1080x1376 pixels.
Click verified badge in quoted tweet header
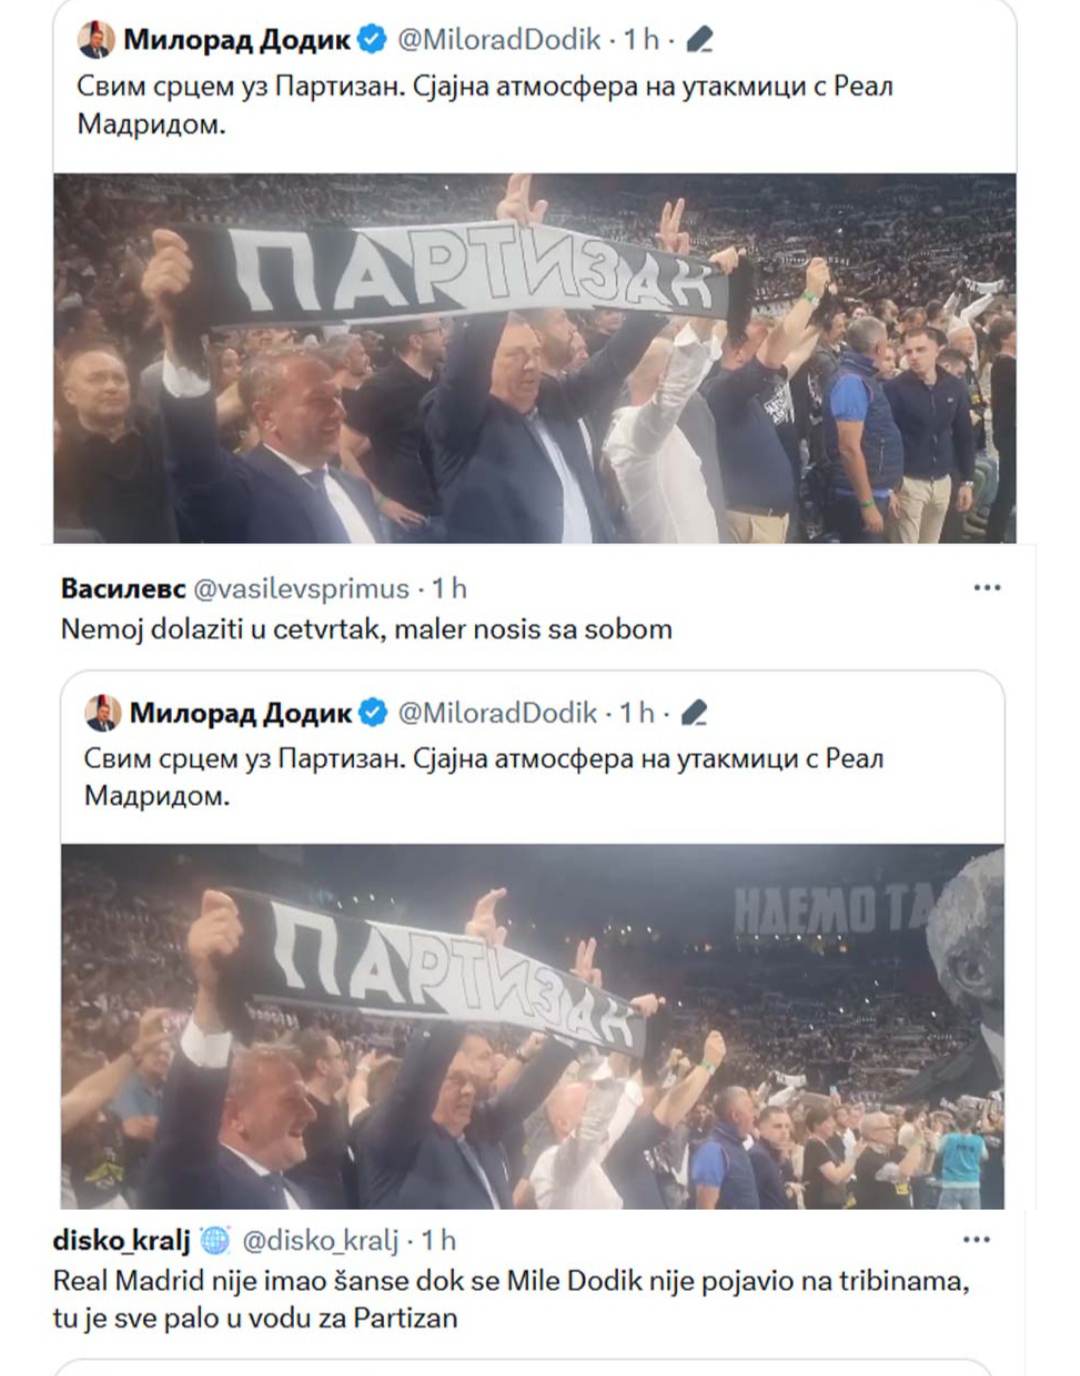coord(373,713)
